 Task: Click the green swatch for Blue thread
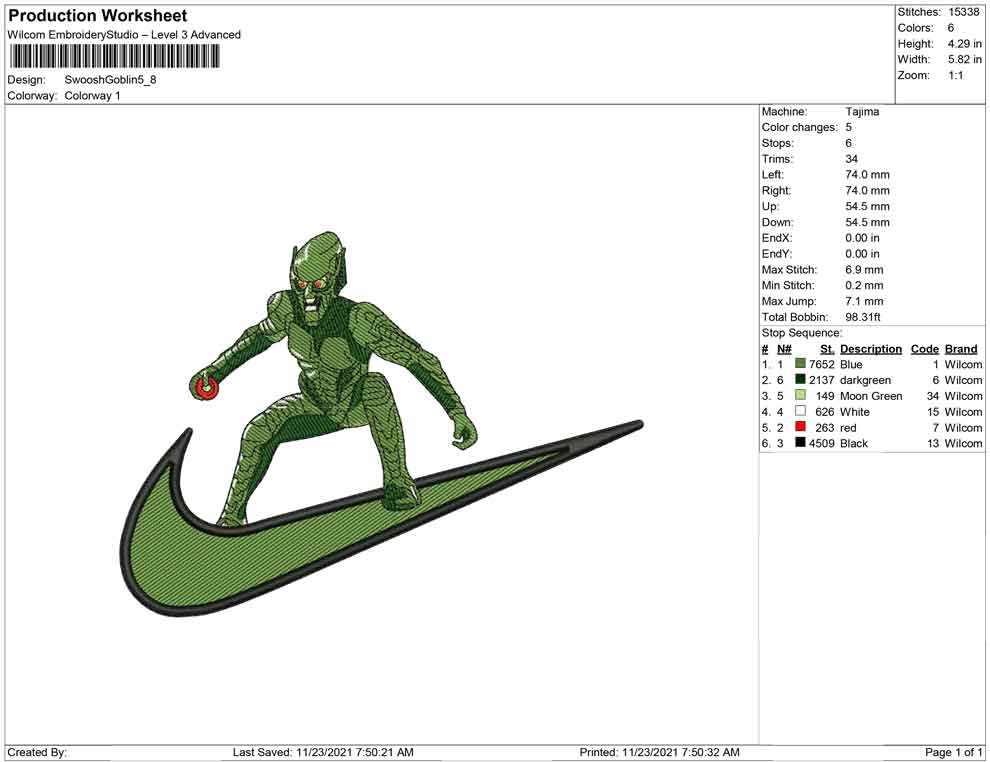801,364
